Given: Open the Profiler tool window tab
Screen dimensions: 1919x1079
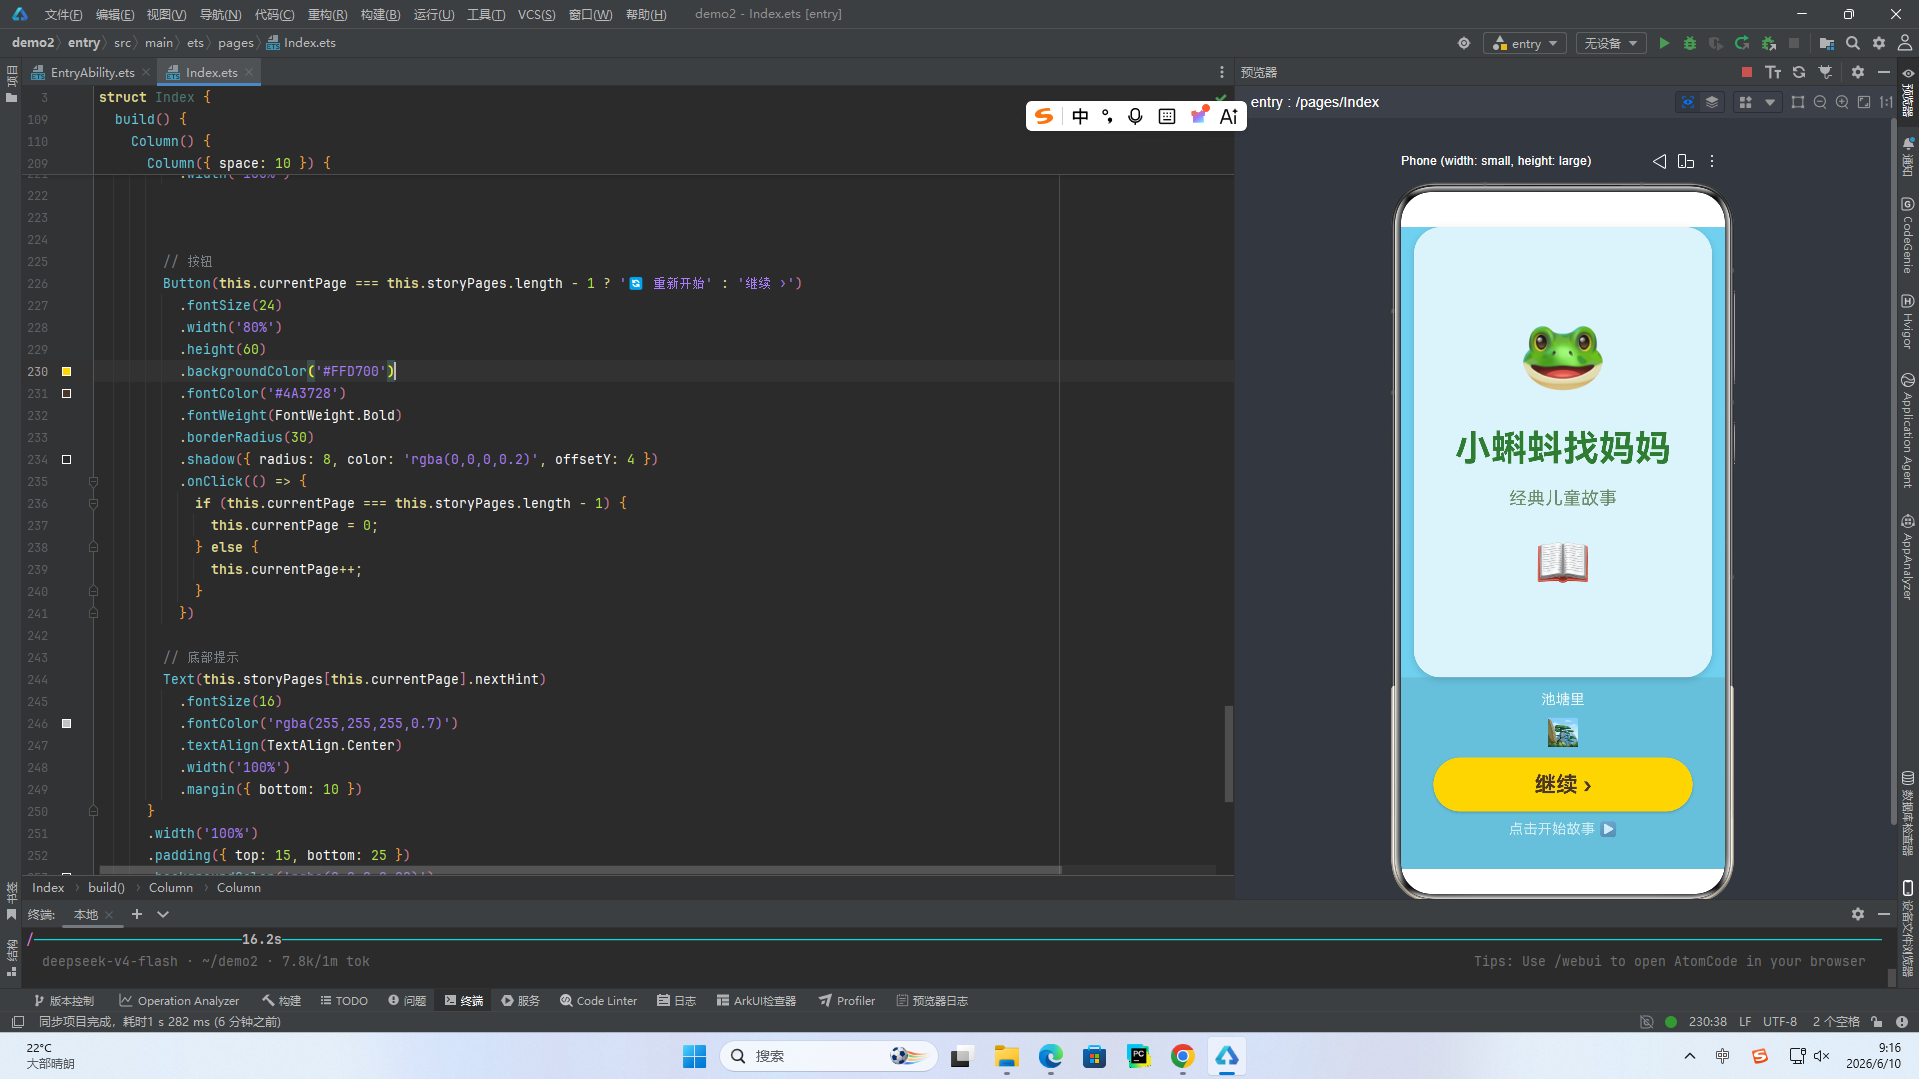Looking at the screenshot, I should [847, 1000].
